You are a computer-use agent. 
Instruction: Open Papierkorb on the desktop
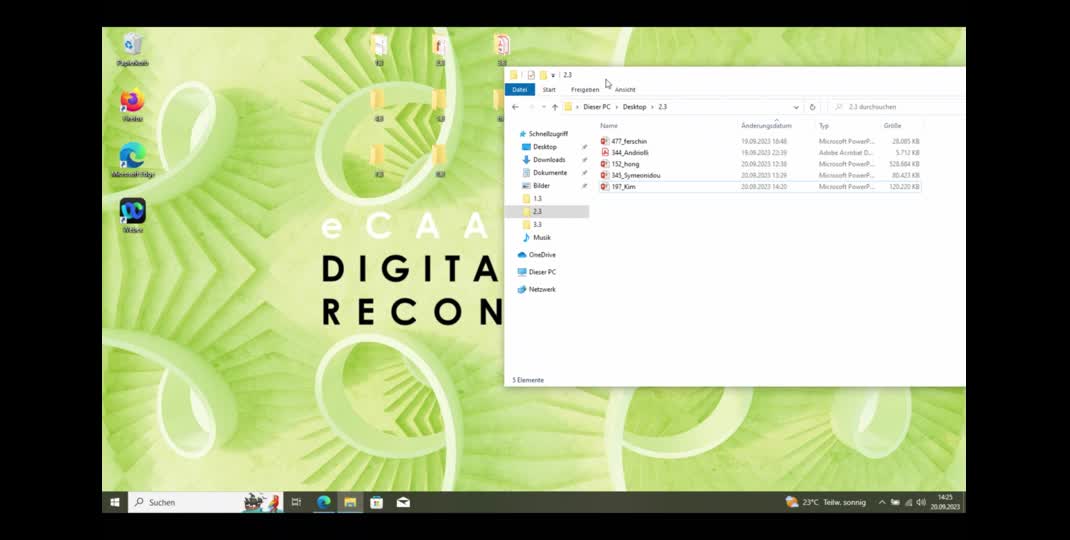click(x=132, y=50)
